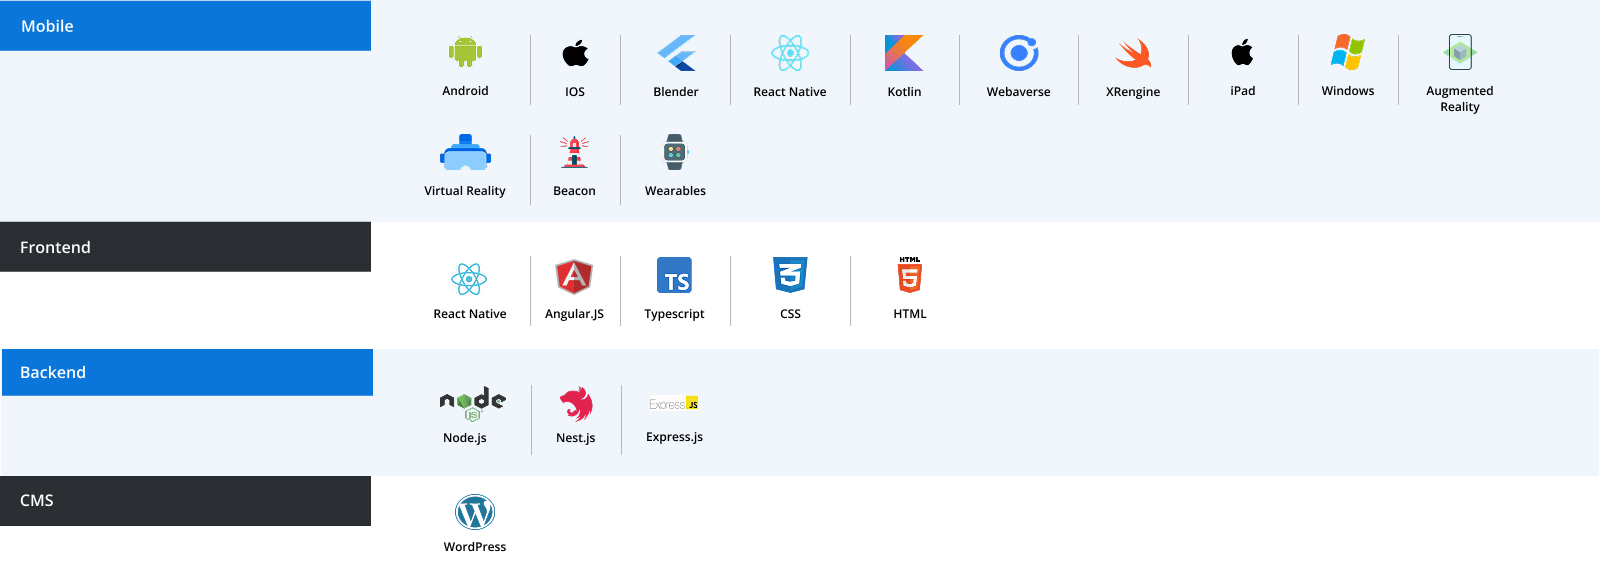Viewport: 1600px width, 579px height.
Task: Click the "IOS" label text
Action: [575, 92]
